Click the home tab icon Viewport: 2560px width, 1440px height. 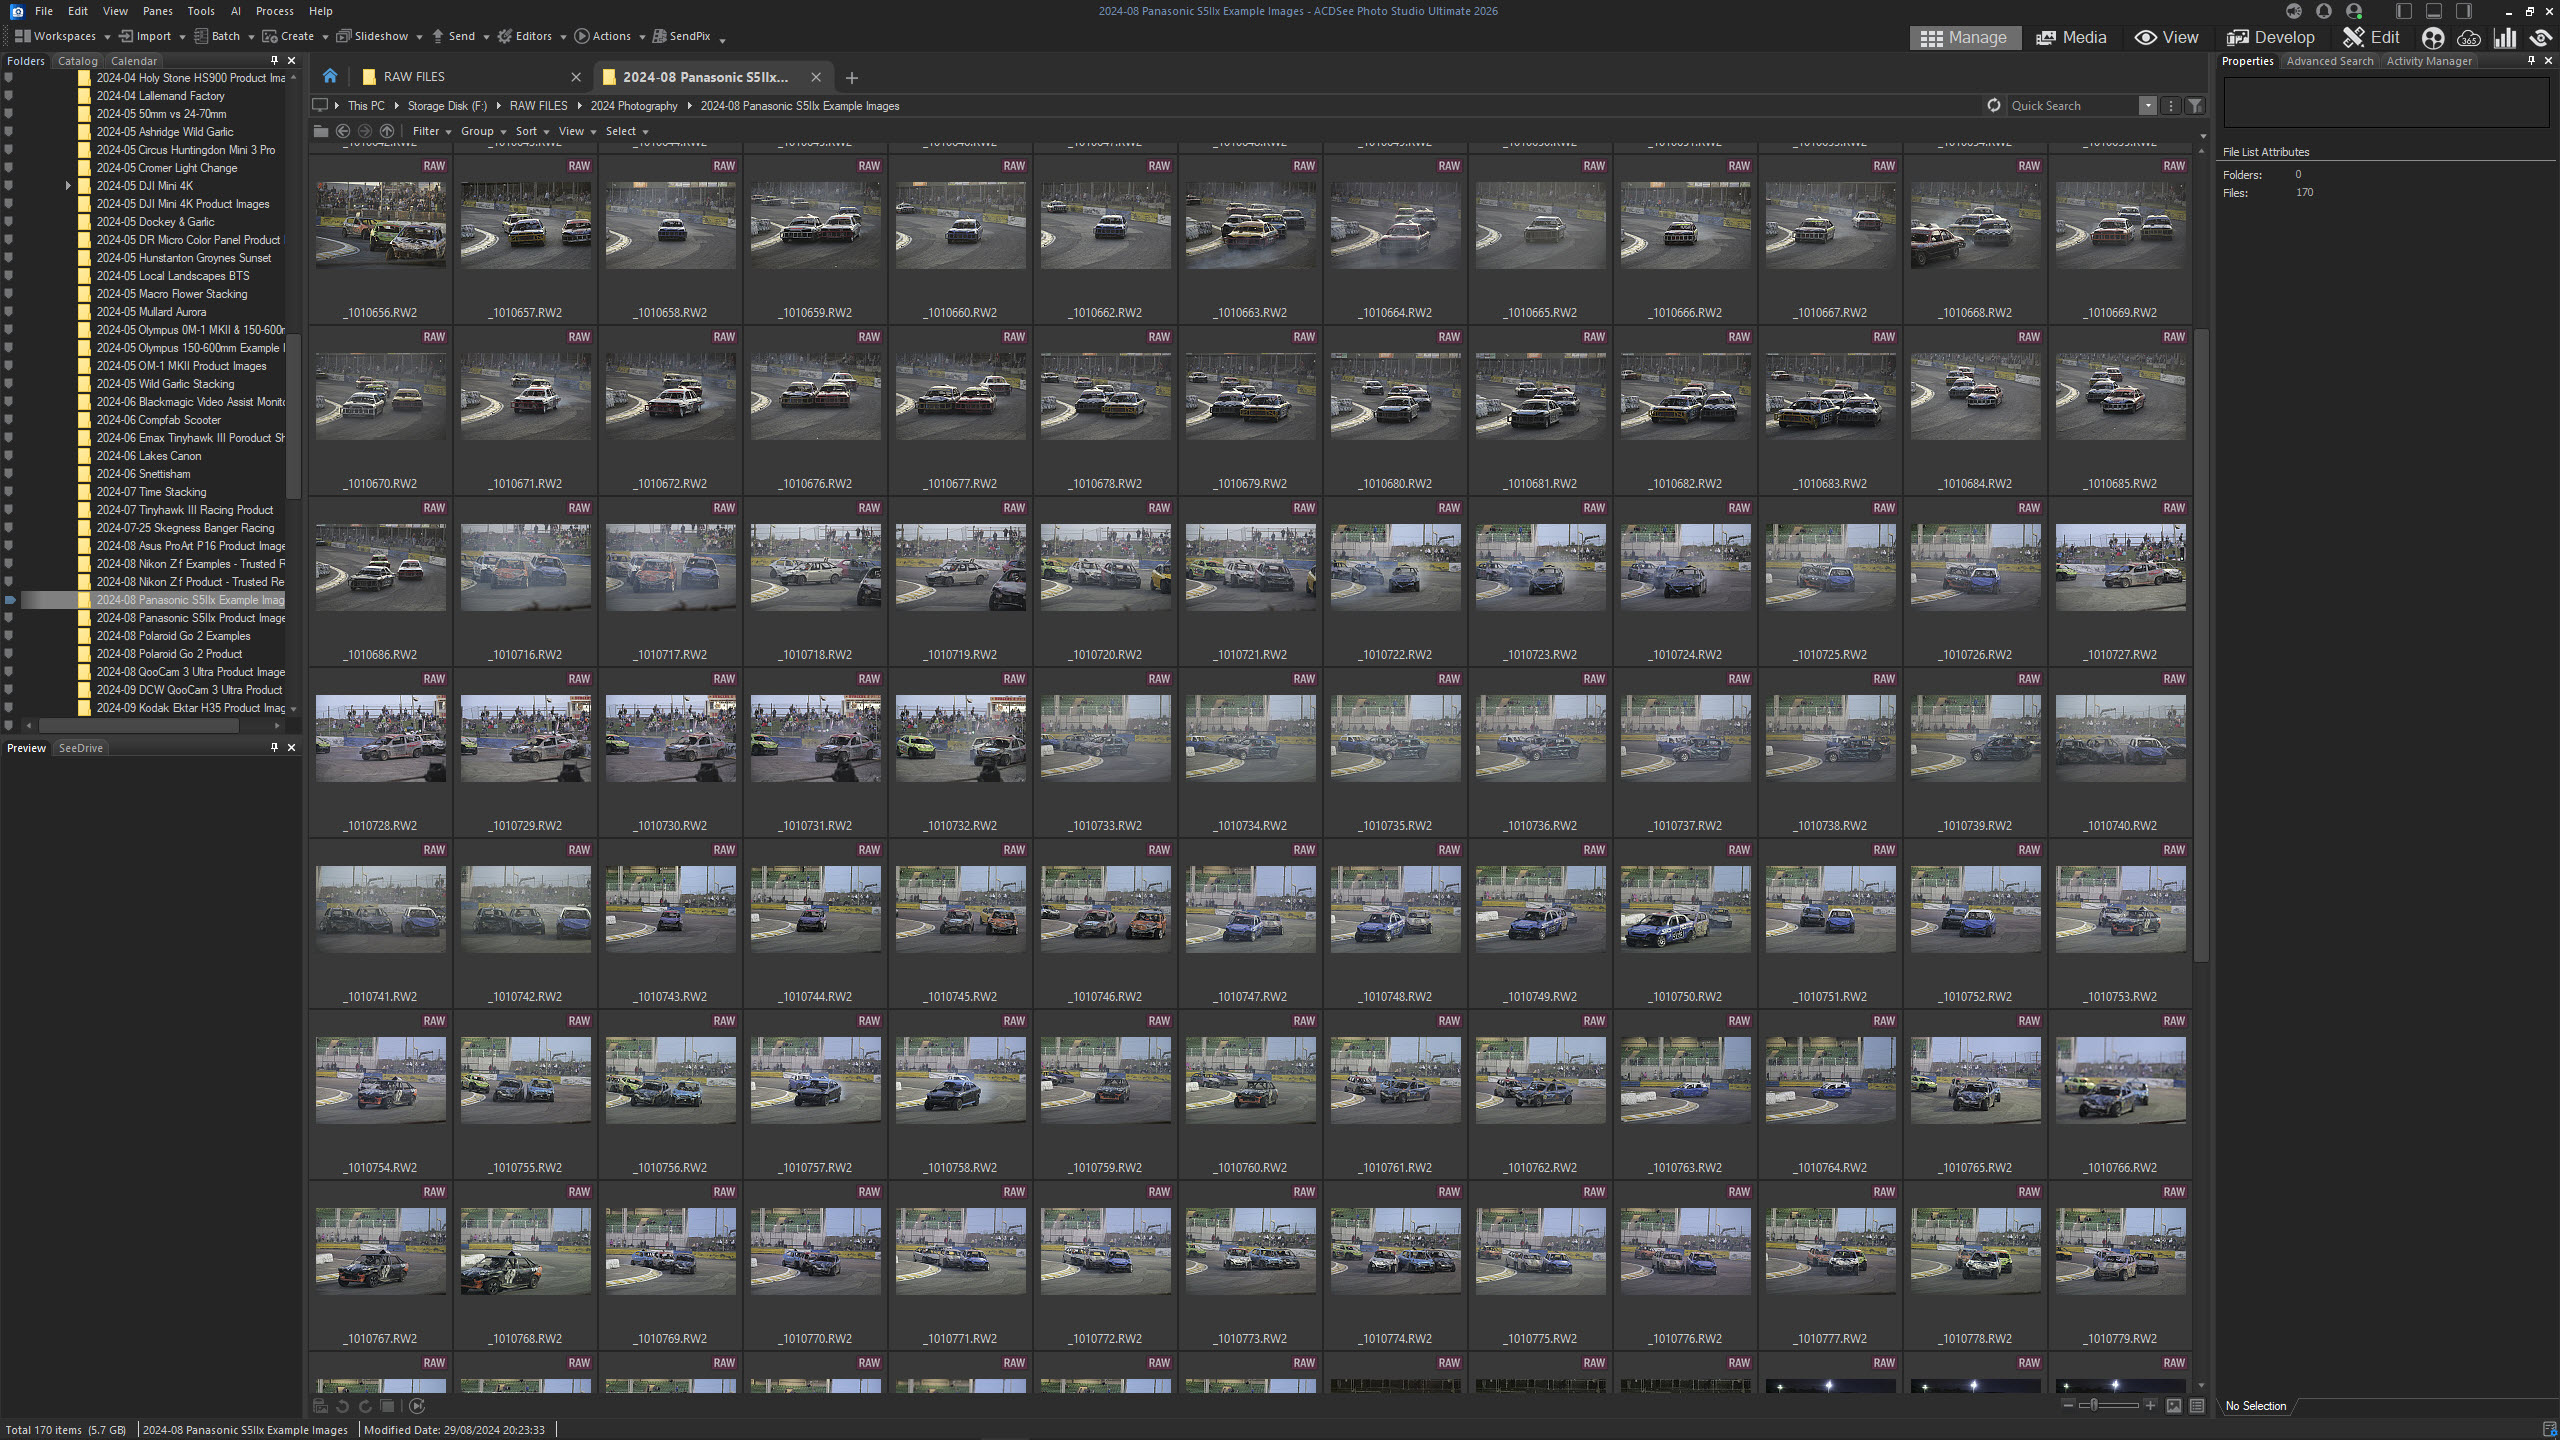pyautogui.click(x=330, y=76)
